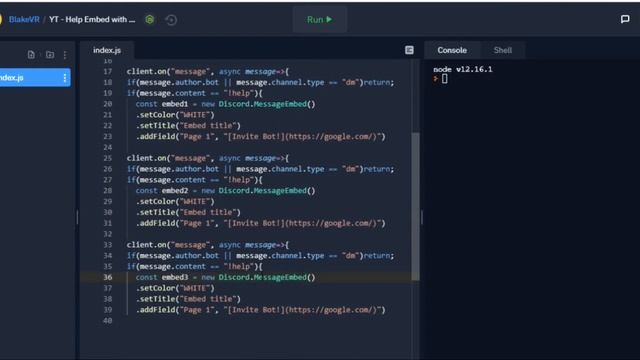
Task: Click the client.on line at row 33
Action: (208, 244)
